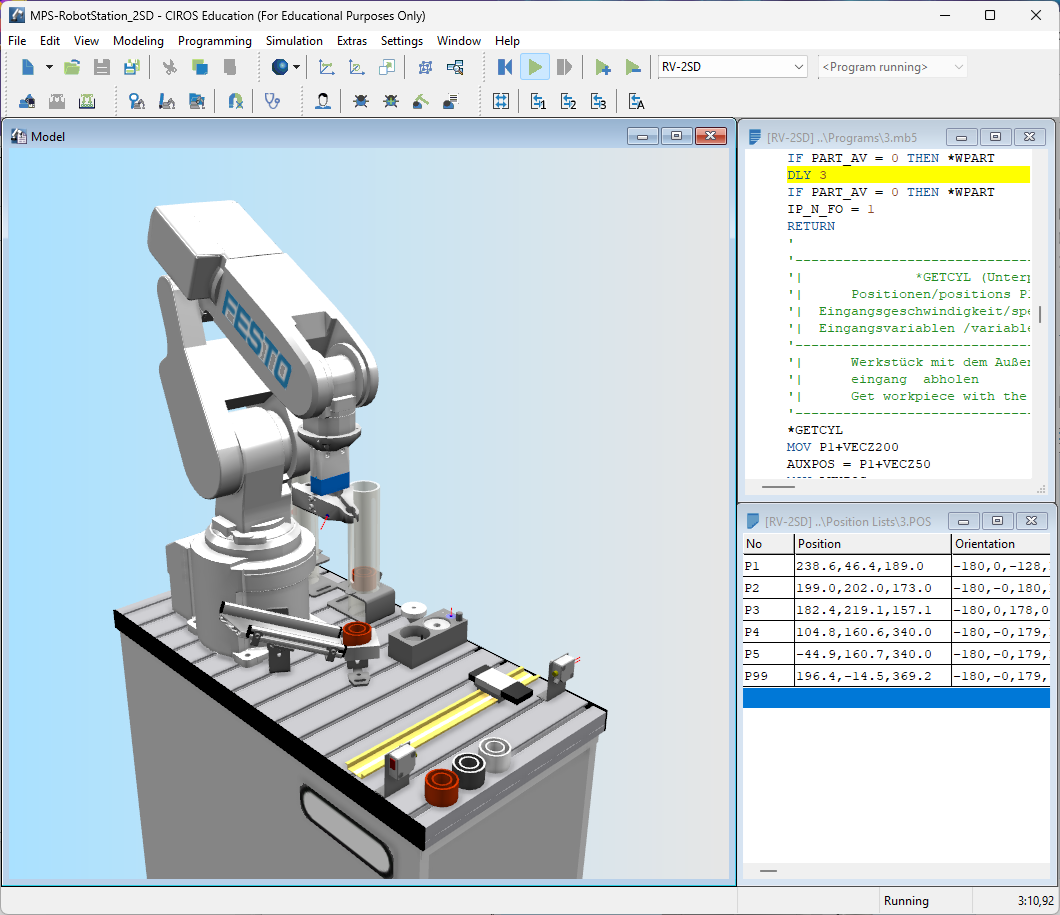
Task: Open the Help menu
Action: (507, 41)
